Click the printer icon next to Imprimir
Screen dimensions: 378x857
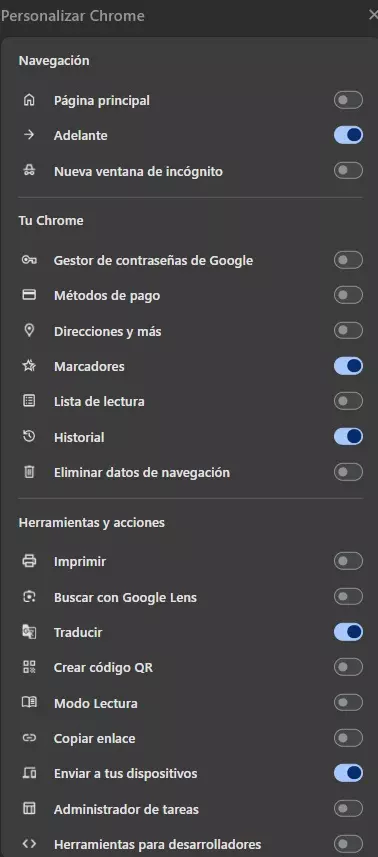click(29, 561)
